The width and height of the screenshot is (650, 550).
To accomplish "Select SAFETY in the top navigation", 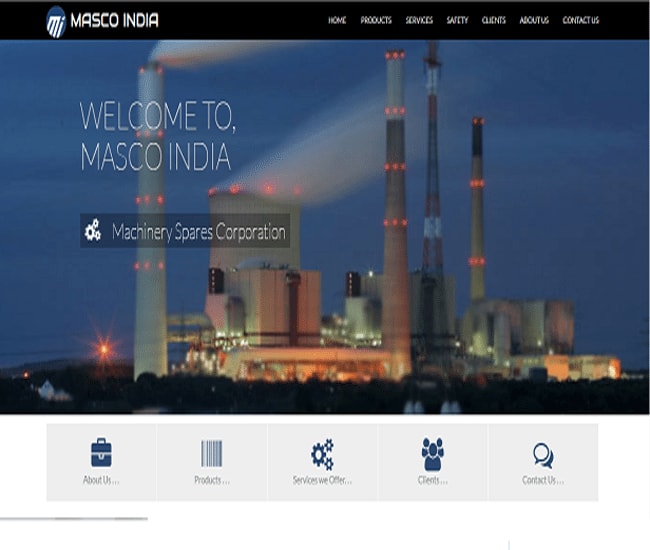I will [x=457, y=20].
